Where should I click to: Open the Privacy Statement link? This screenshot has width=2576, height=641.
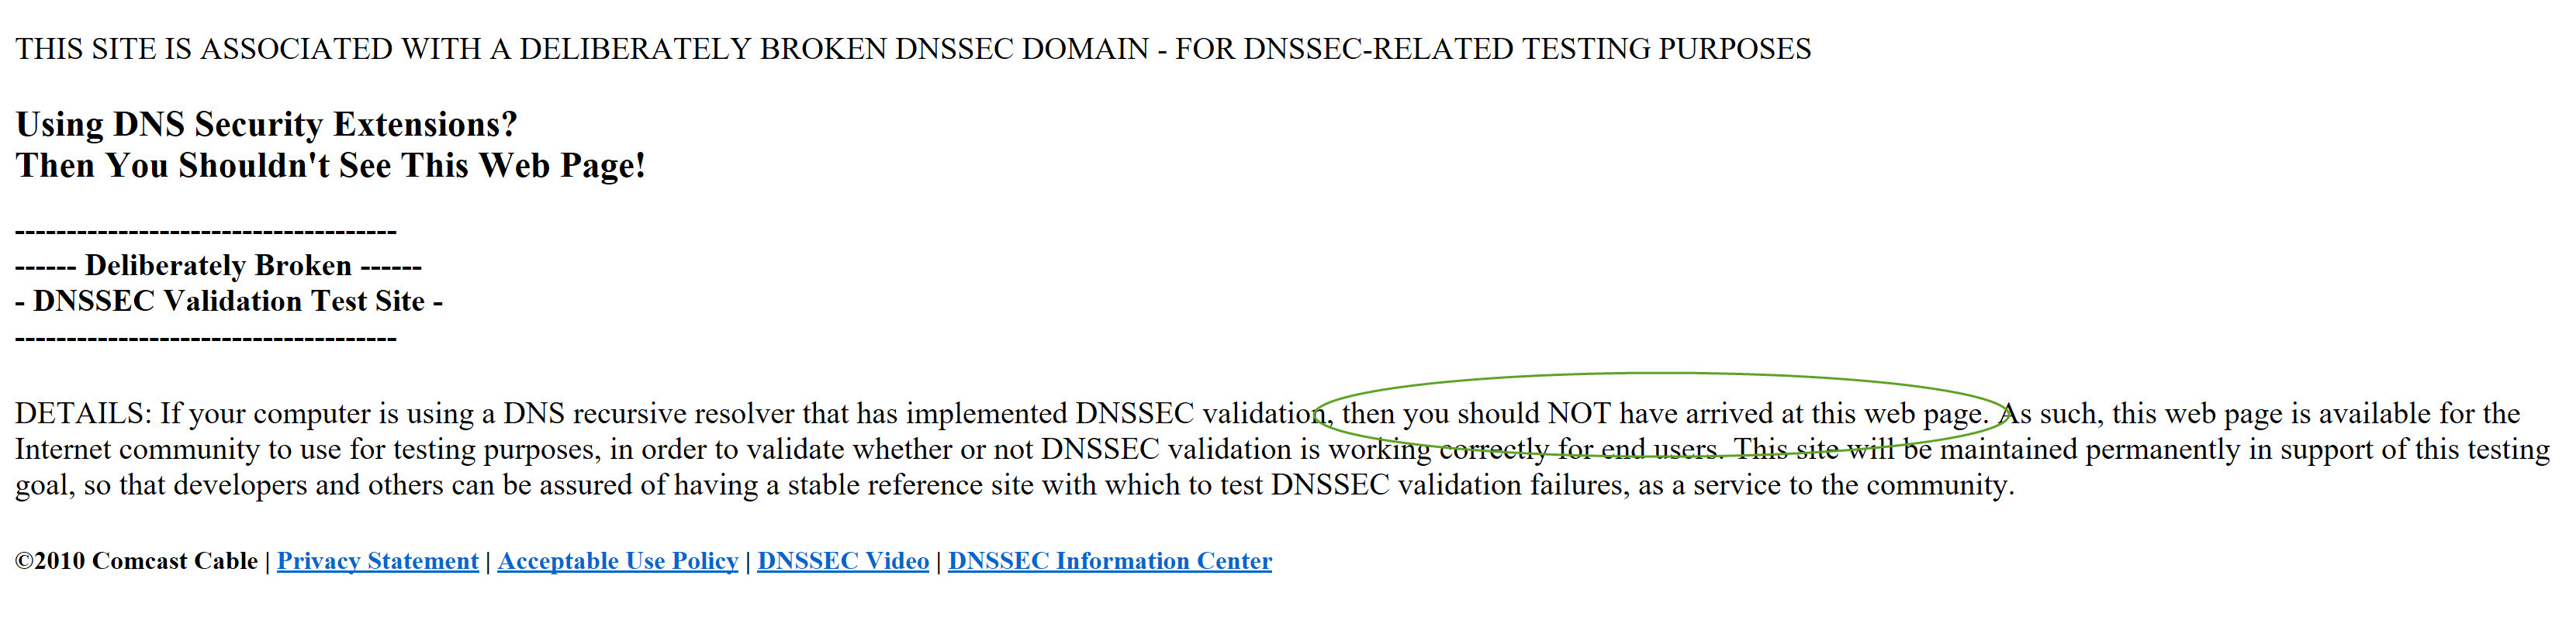(x=377, y=561)
